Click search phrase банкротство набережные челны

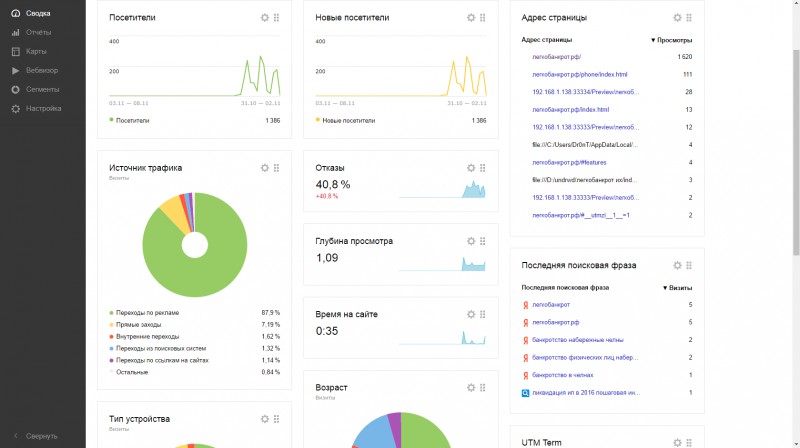578,340
